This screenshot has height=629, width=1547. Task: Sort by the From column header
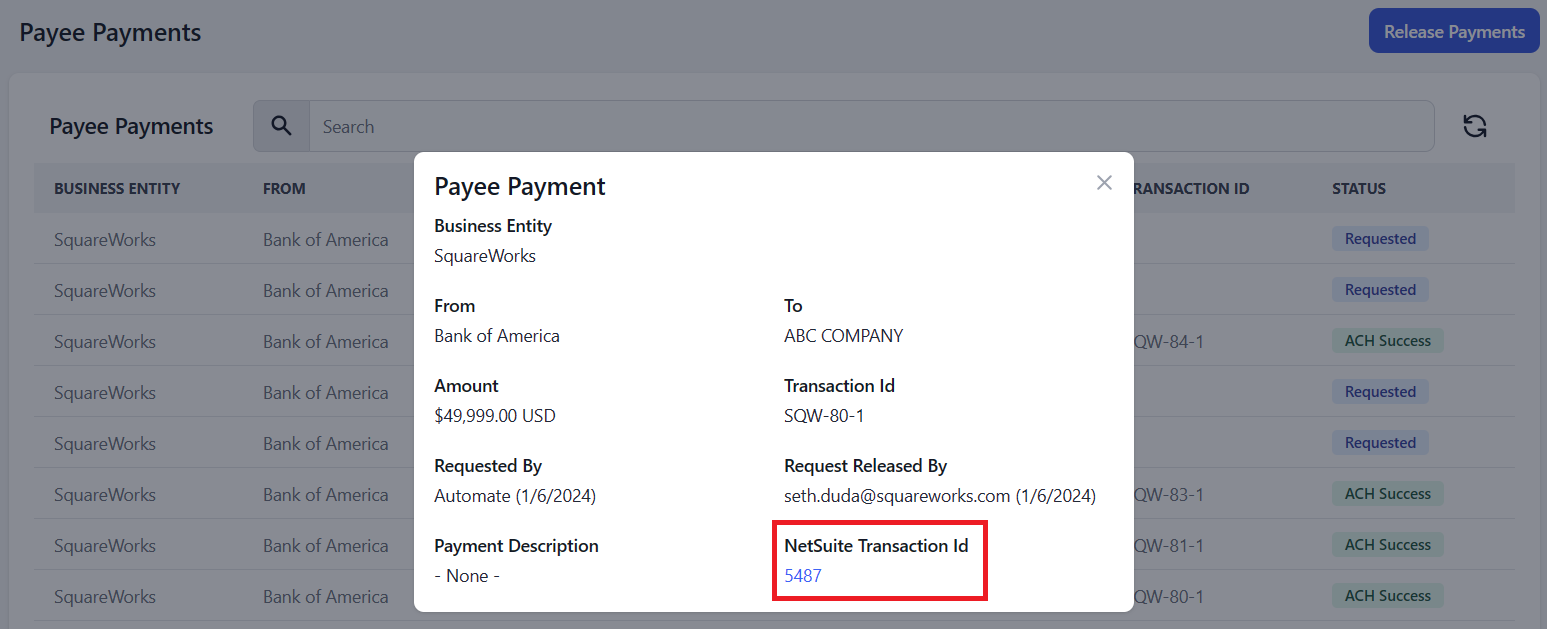pos(284,188)
